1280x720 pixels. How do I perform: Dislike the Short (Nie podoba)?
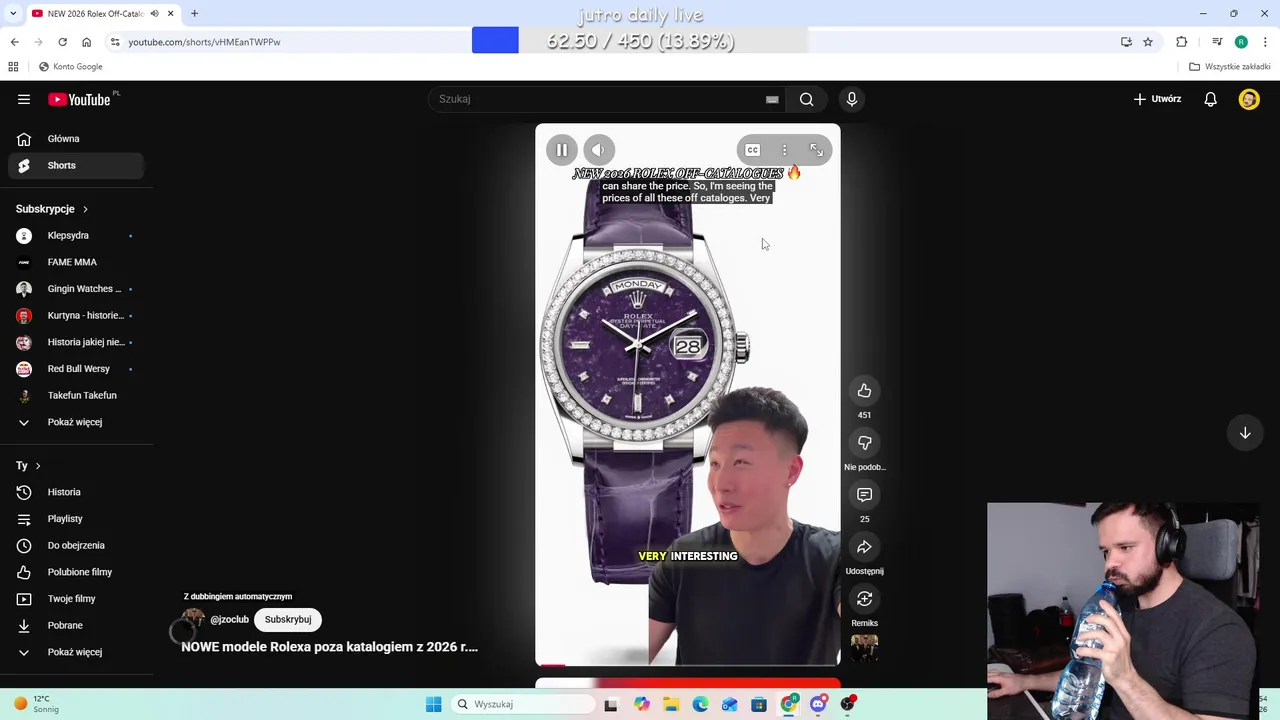coord(864,443)
